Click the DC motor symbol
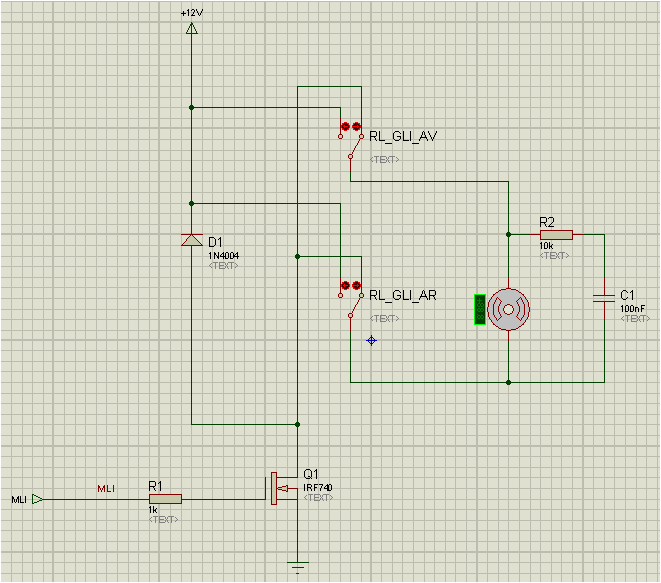The image size is (661, 583). coord(508,309)
